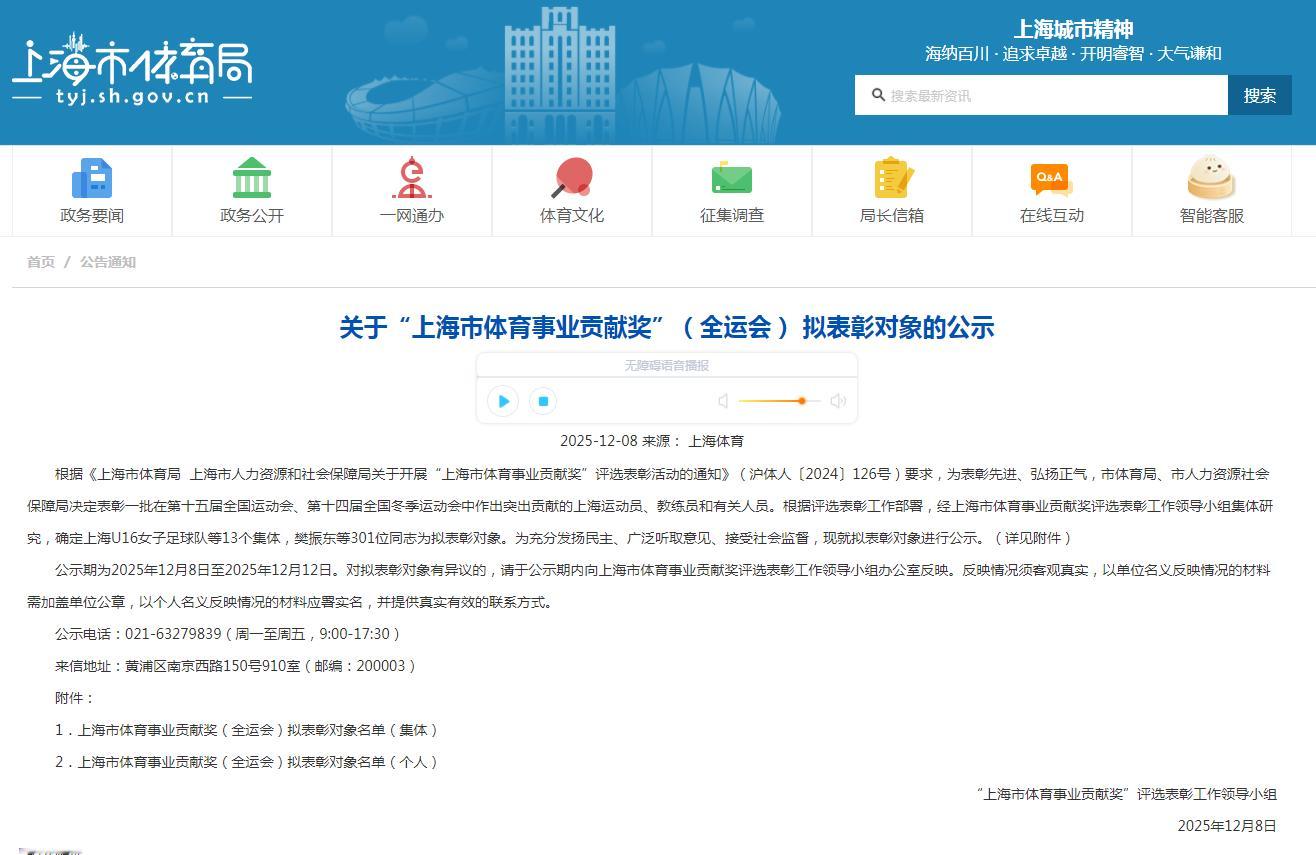Image resolution: width=1316 pixels, height=855 pixels.
Task: Click the magnifier icon in search box
Action: pyautogui.click(x=878, y=95)
